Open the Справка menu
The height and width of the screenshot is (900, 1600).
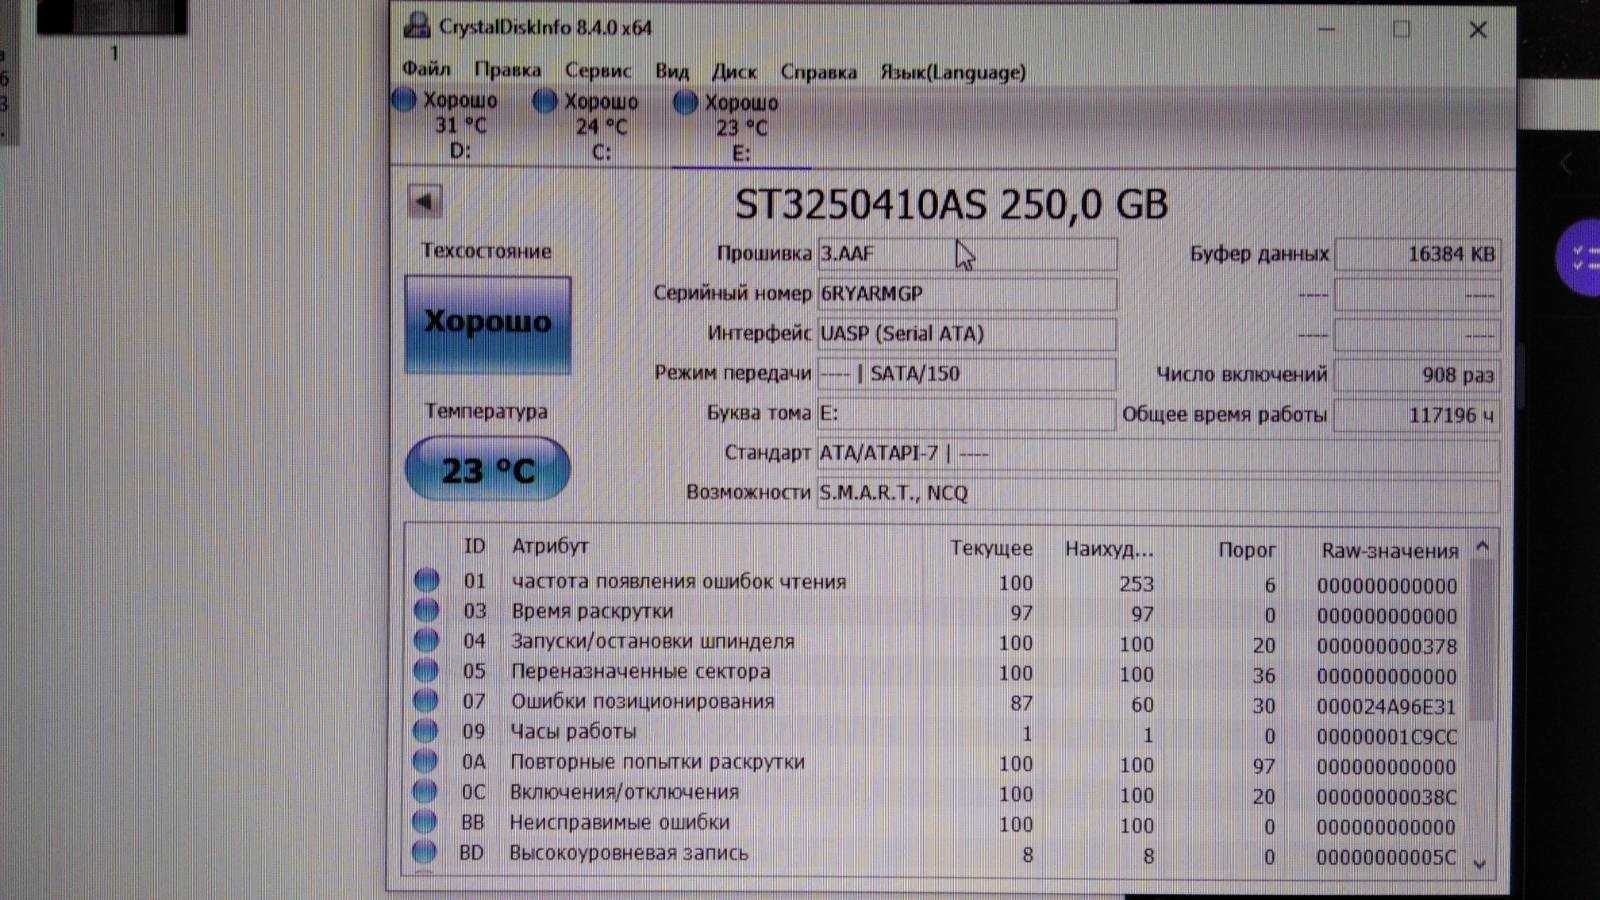coord(818,72)
